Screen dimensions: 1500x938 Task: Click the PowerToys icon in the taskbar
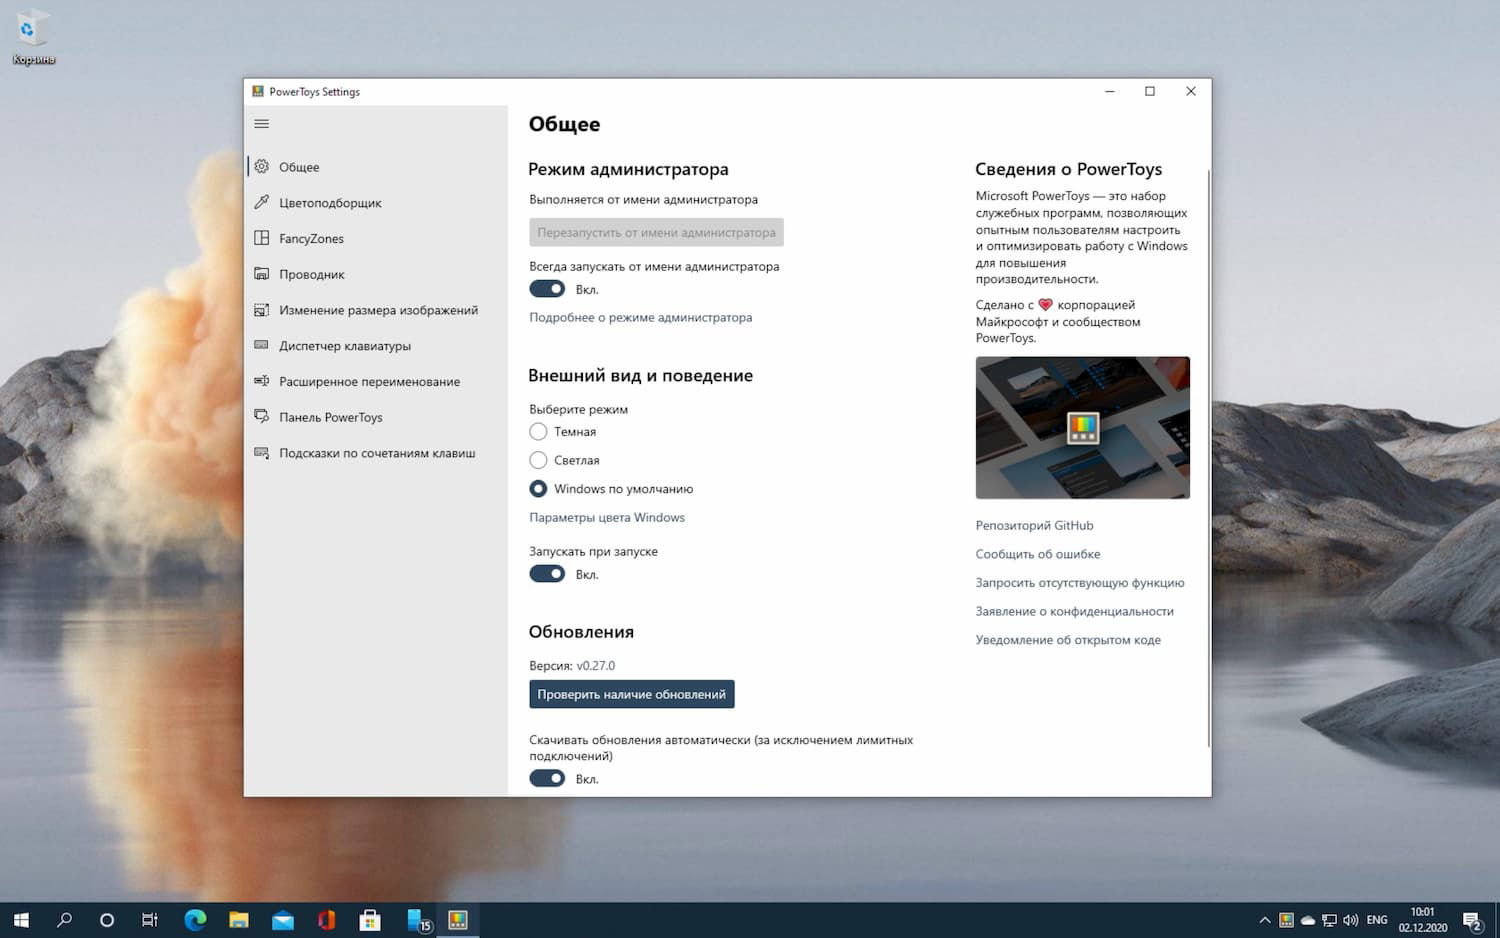coord(458,919)
